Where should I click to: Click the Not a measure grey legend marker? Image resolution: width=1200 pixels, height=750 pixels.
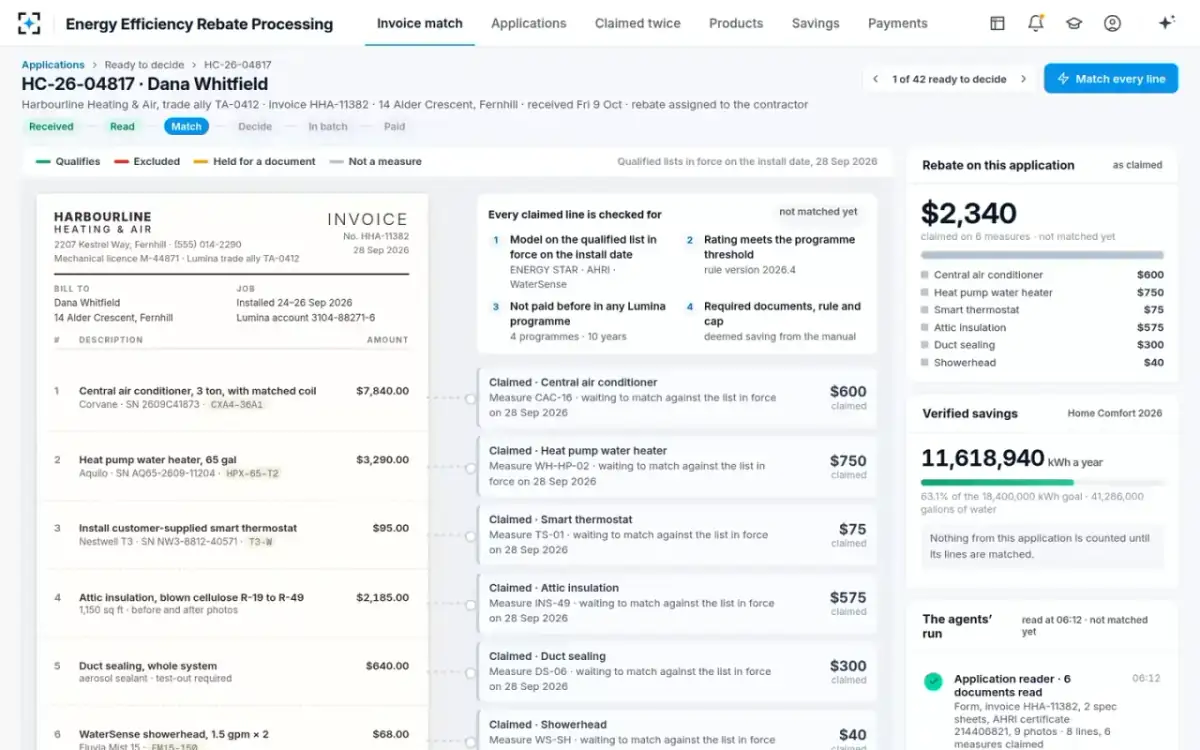336,162
